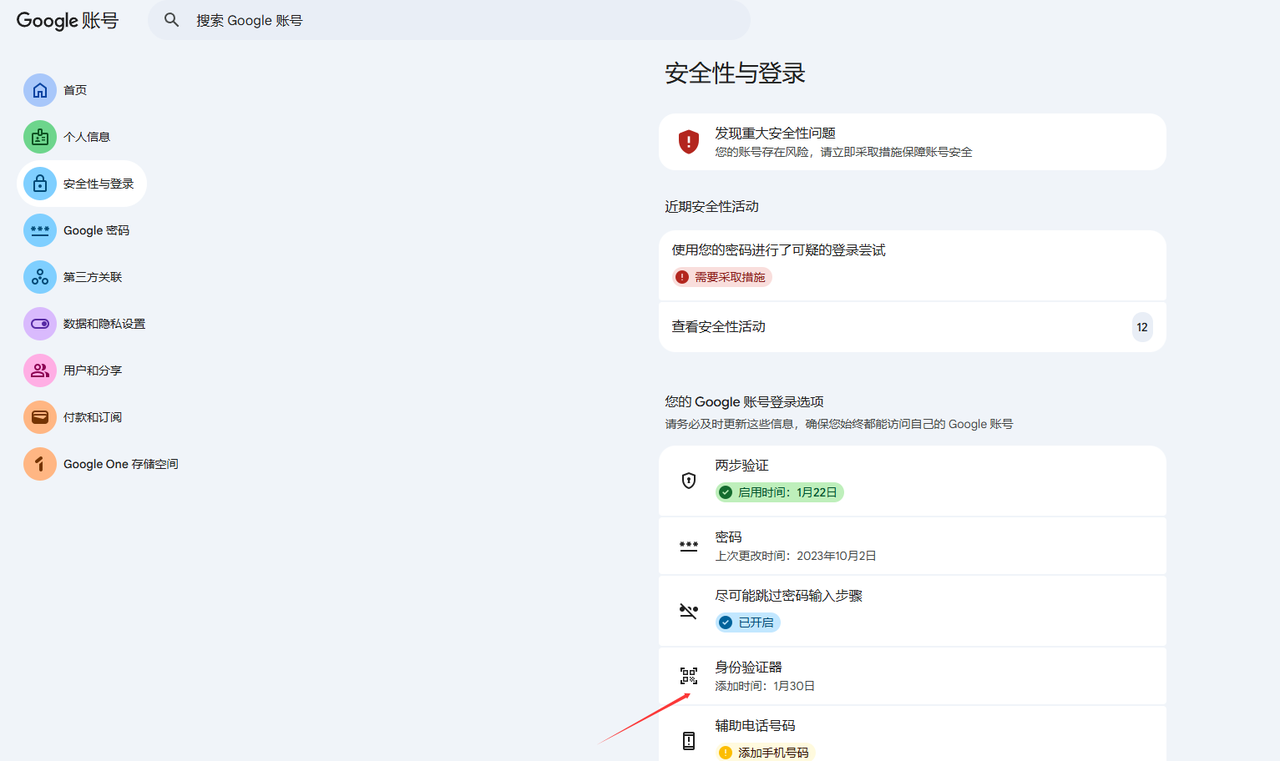Select 安全性与登录 in sidebar
The height and width of the screenshot is (761, 1280).
point(83,184)
